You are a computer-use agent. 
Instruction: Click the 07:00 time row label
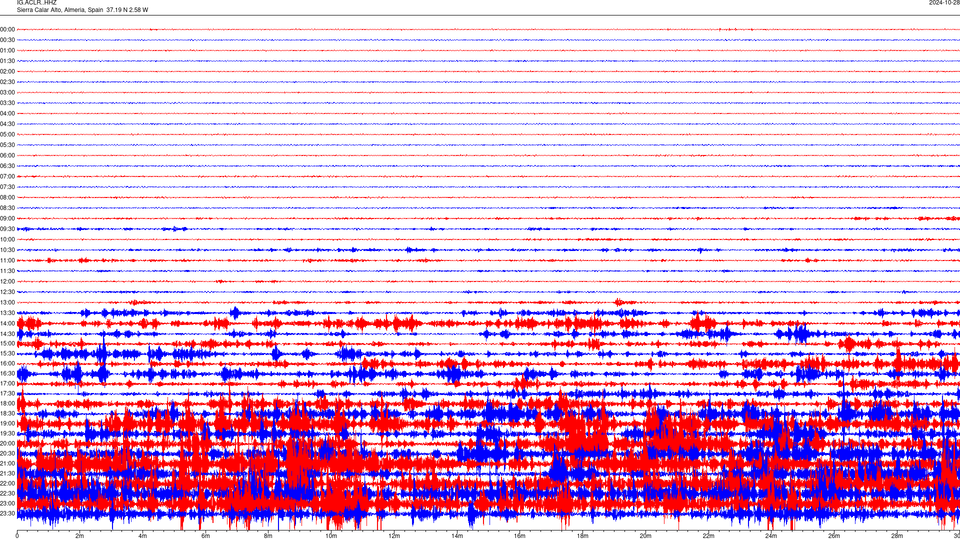pyautogui.click(x=7, y=176)
